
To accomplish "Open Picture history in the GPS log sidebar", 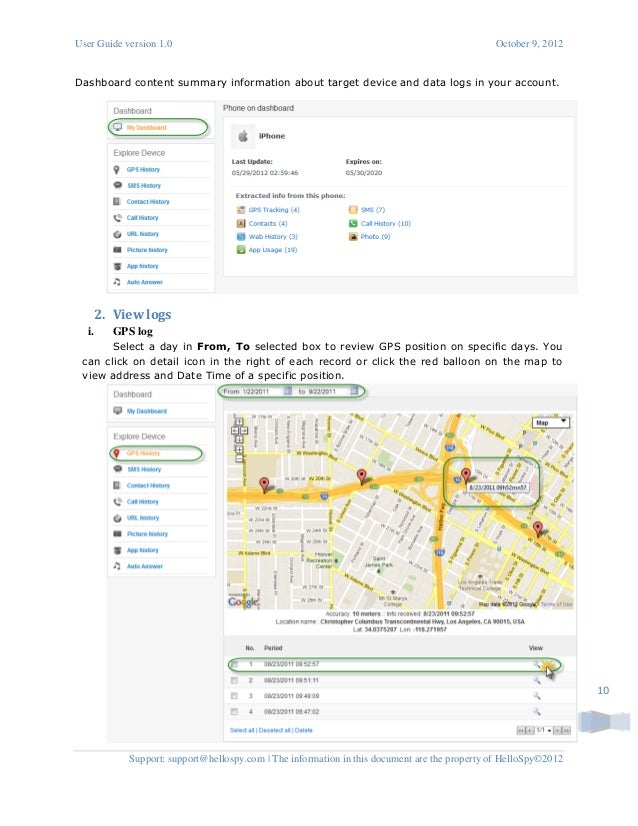I will tap(147, 534).
